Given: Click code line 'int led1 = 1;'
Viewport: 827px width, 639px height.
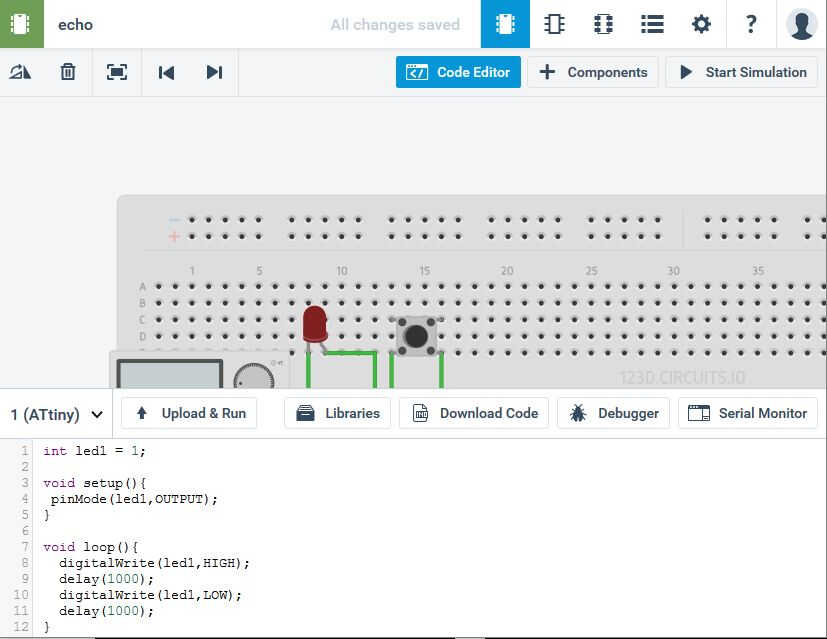Looking at the screenshot, I should coord(94,451).
